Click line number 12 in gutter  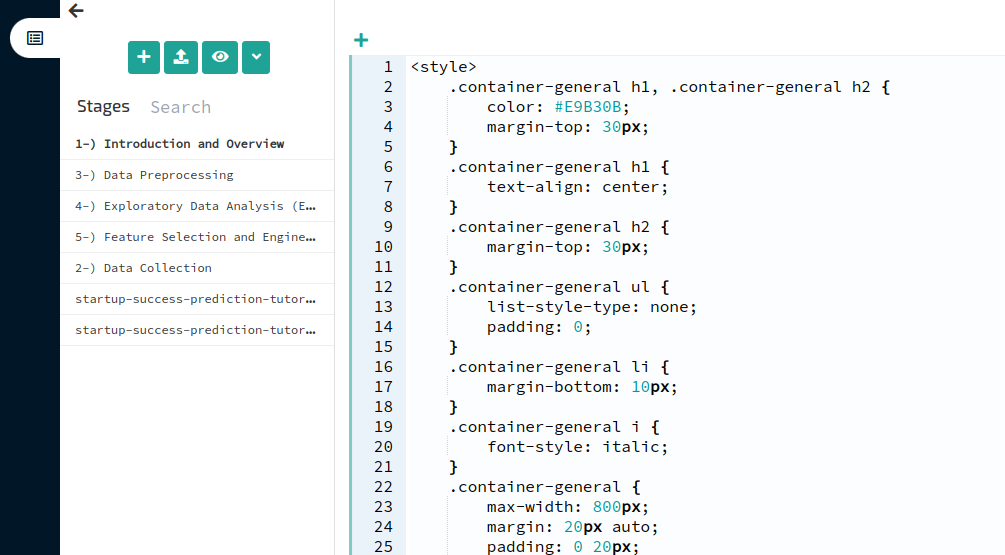[x=383, y=287]
